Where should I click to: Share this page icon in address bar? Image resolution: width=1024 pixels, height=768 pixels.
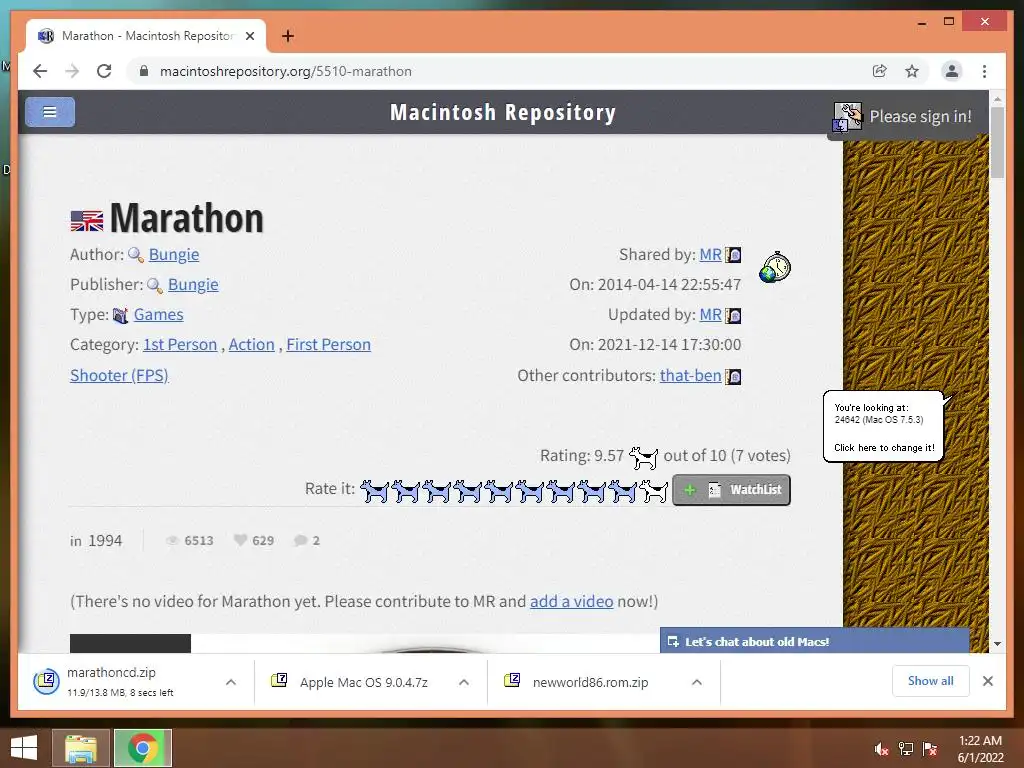[880, 71]
